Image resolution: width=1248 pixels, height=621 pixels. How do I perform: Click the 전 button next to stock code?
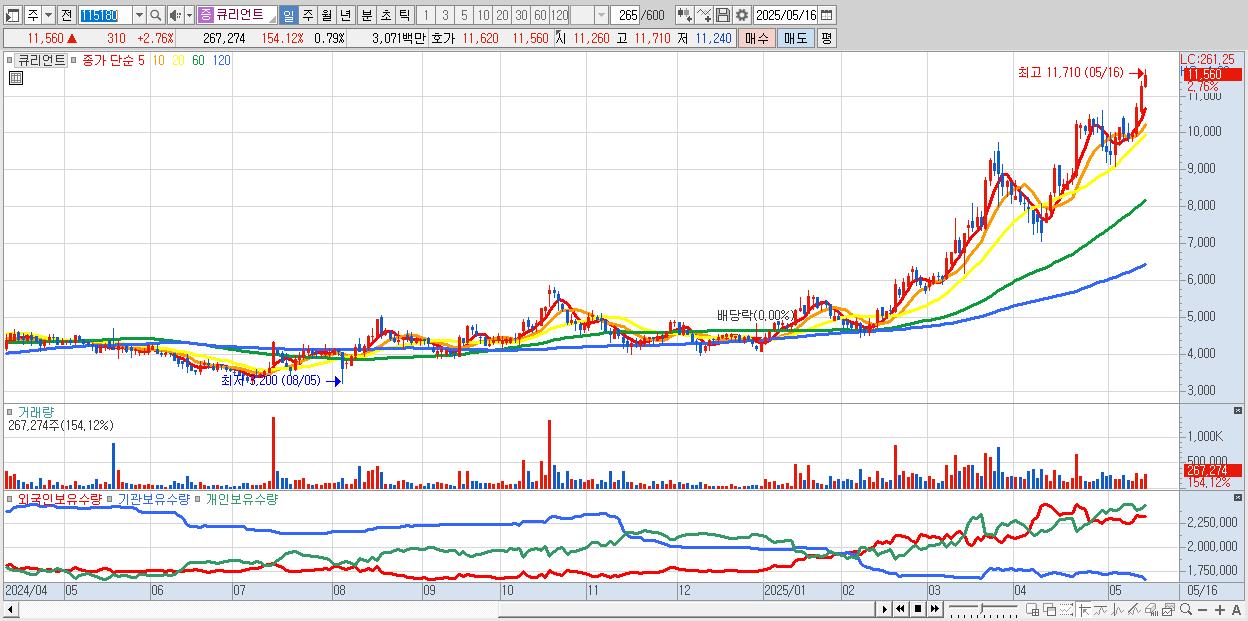[66, 15]
